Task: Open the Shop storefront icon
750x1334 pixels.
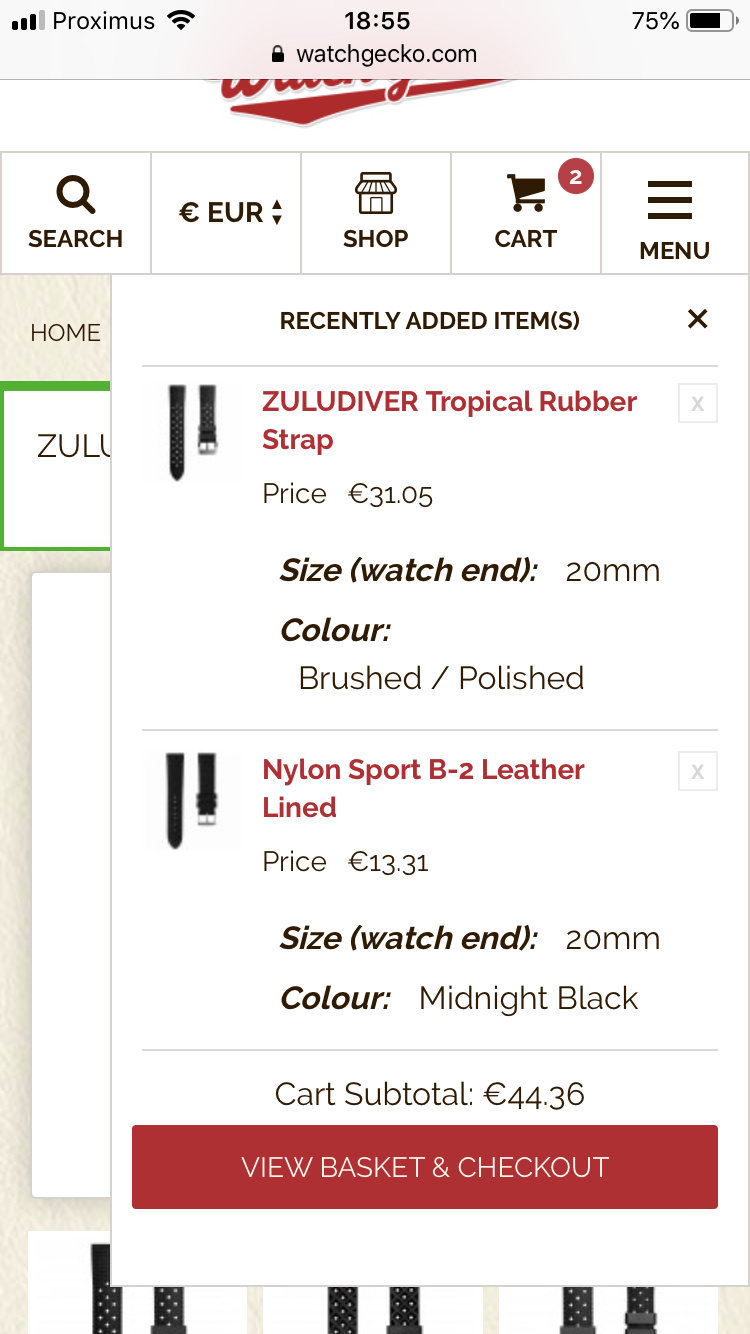Action: click(x=375, y=193)
